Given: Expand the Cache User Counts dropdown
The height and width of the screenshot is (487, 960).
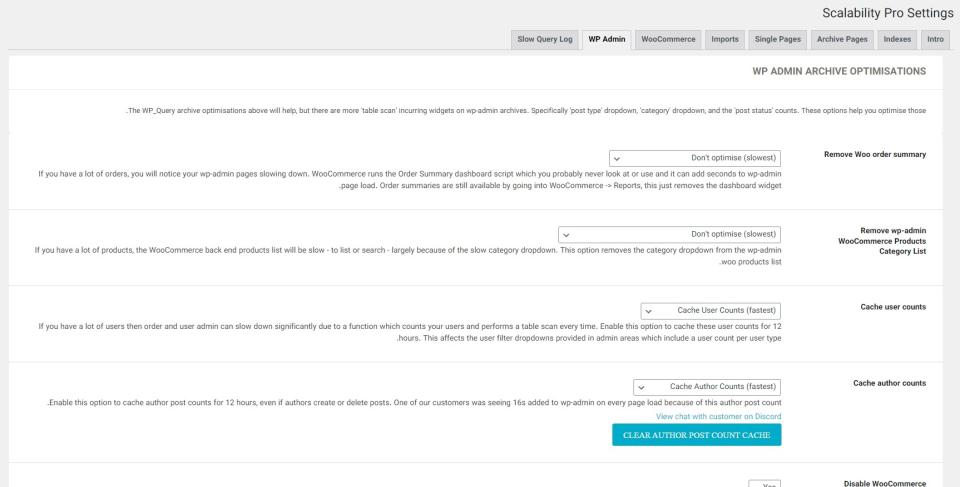Looking at the screenshot, I should [x=710, y=311].
